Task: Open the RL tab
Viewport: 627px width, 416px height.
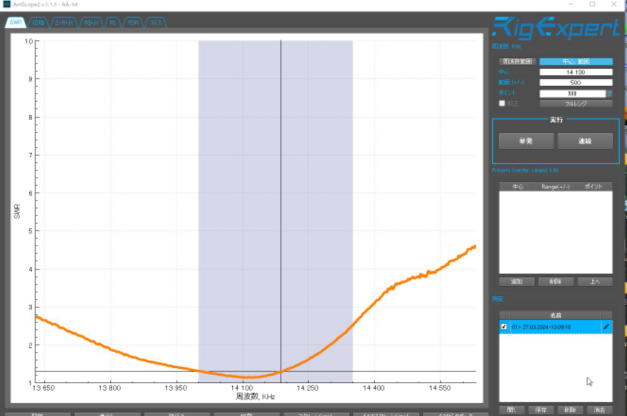Action: [114, 20]
